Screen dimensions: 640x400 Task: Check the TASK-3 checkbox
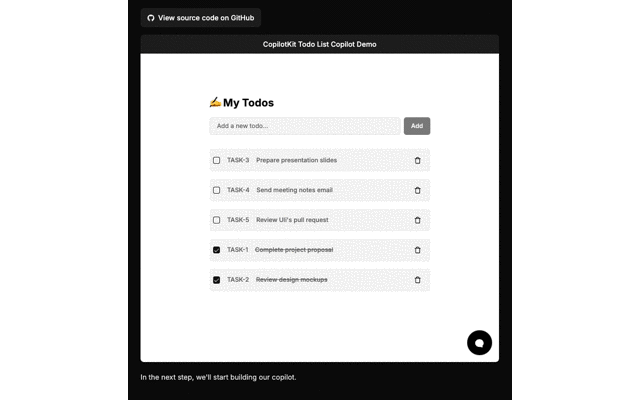216,160
